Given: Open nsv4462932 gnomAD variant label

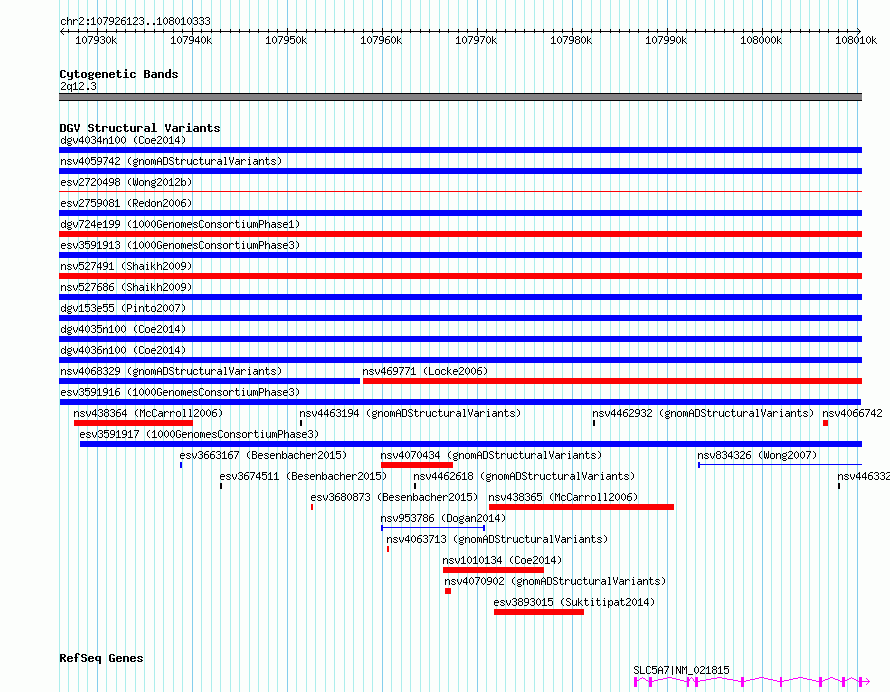Looking at the screenshot, I should [703, 413].
